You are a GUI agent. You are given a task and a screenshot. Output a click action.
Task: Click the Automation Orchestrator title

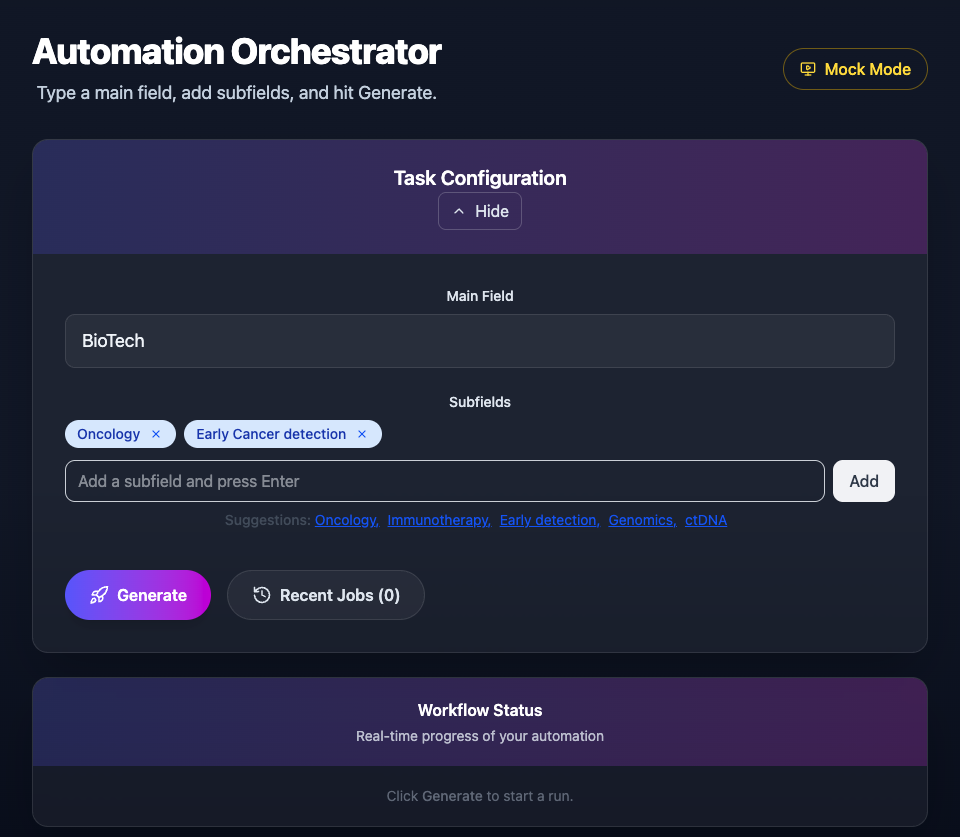pyautogui.click(x=236, y=51)
